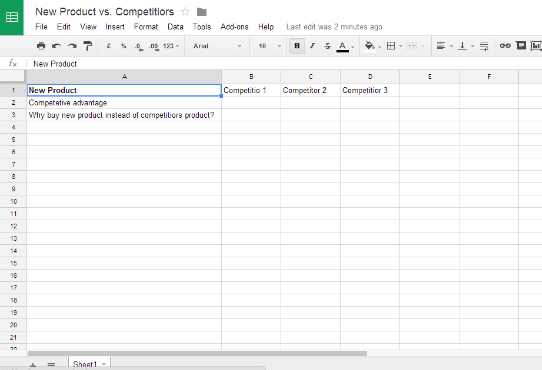The width and height of the screenshot is (542, 370).
Task: Toggle bold formatting
Action: [x=297, y=46]
